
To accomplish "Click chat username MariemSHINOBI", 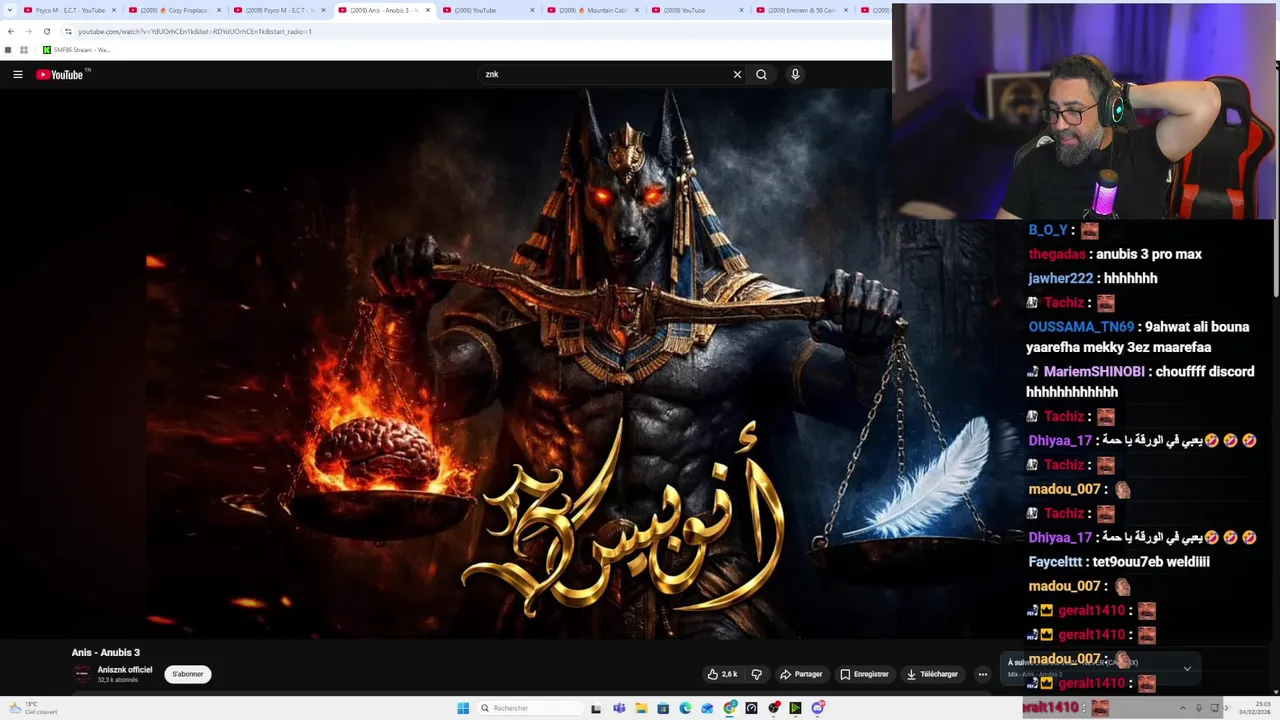I will 1094,371.
